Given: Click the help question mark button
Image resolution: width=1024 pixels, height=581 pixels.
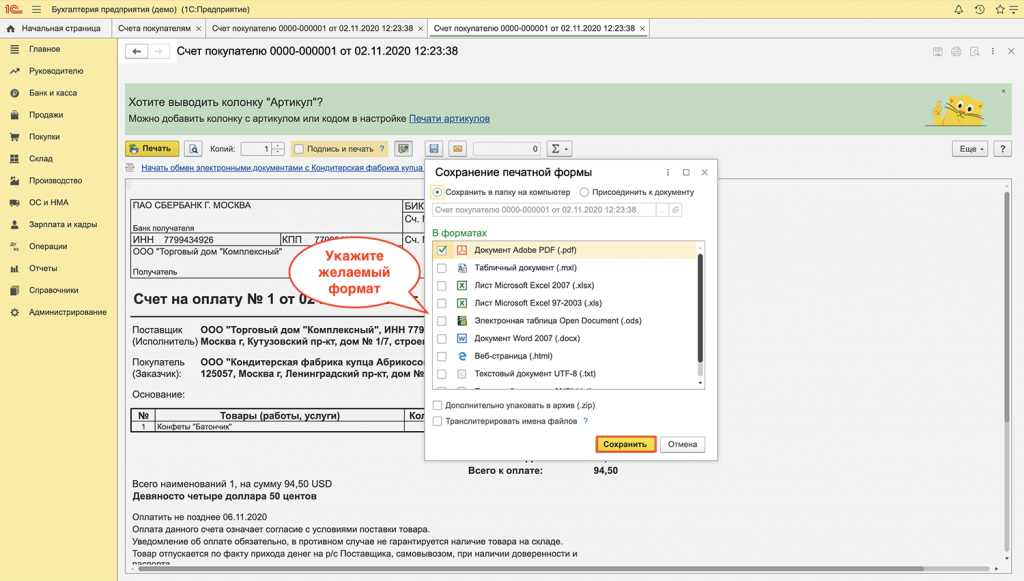Looking at the screenshot, I should pos(1002,149).
